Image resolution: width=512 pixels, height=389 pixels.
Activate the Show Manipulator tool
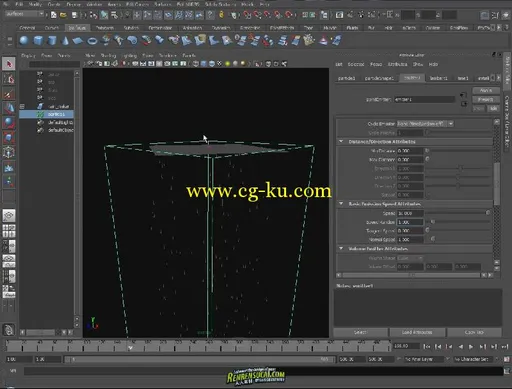coord(9,182)
